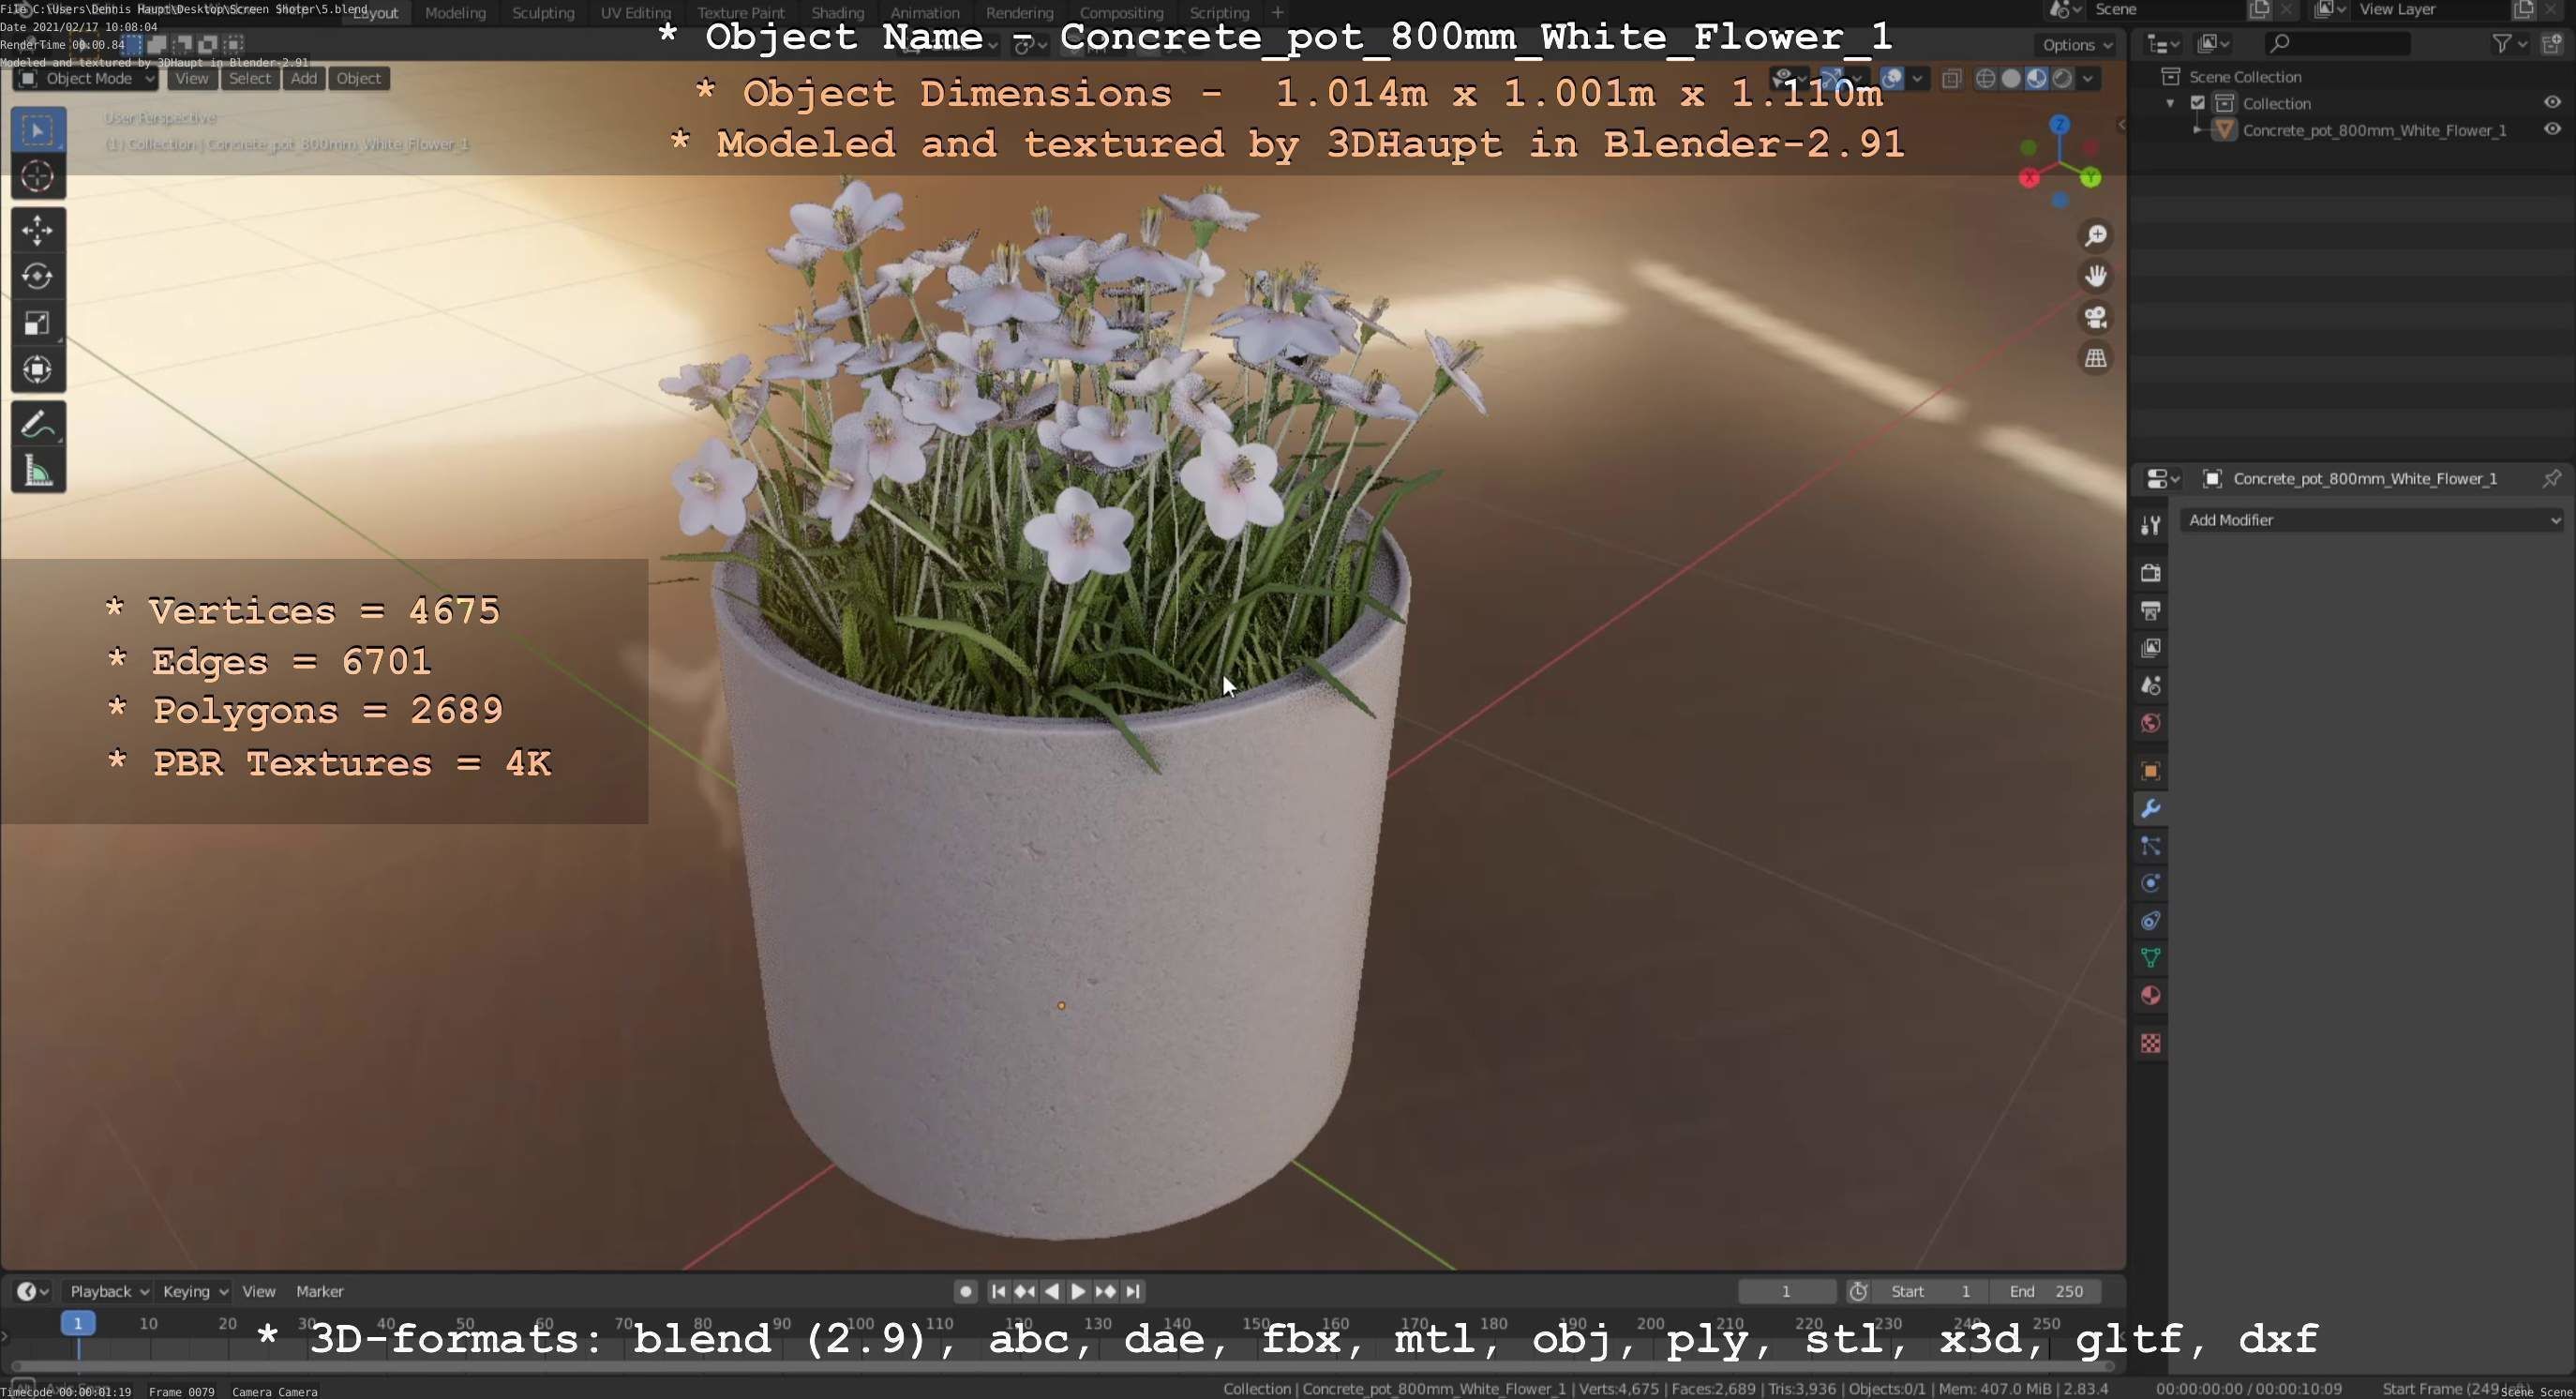Open Scene properties tab
The image size is (2576, 1399).
click(x=2150, y=685)
